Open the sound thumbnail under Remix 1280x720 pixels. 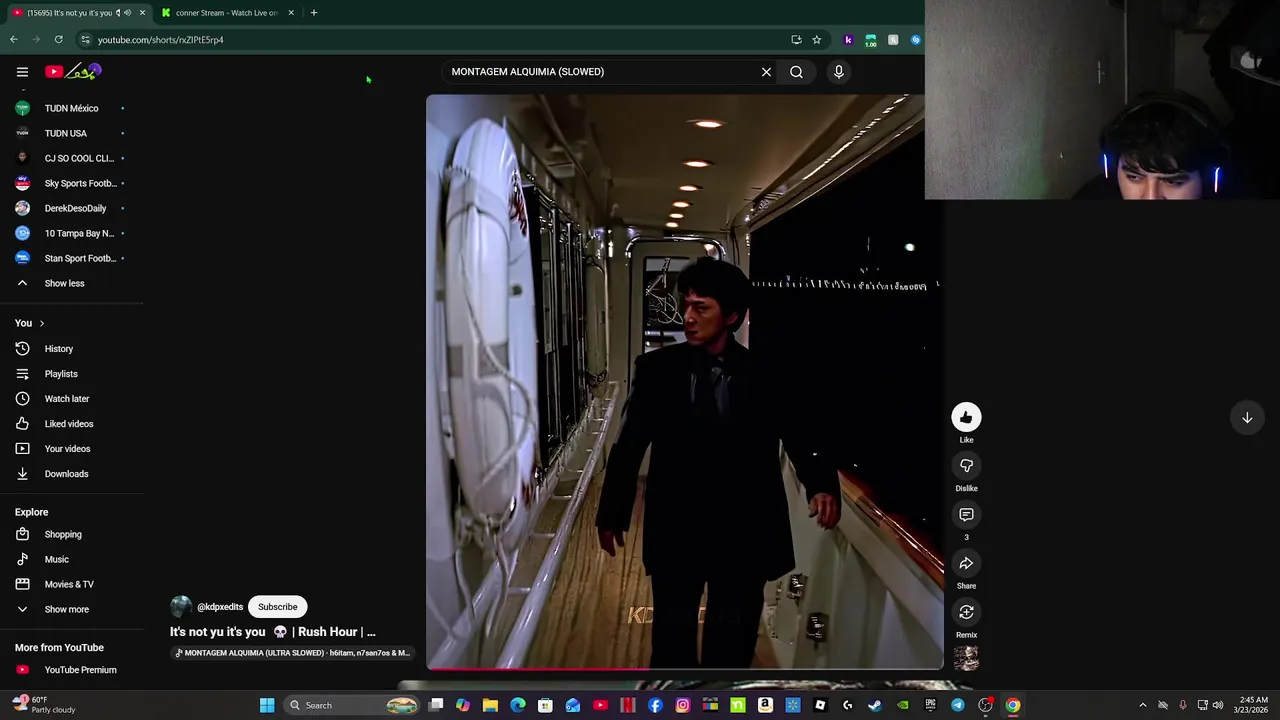pos(966,658)
